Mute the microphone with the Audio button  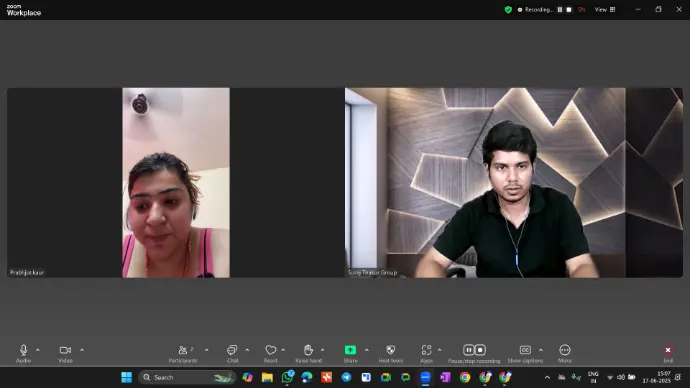pos(23,354)
